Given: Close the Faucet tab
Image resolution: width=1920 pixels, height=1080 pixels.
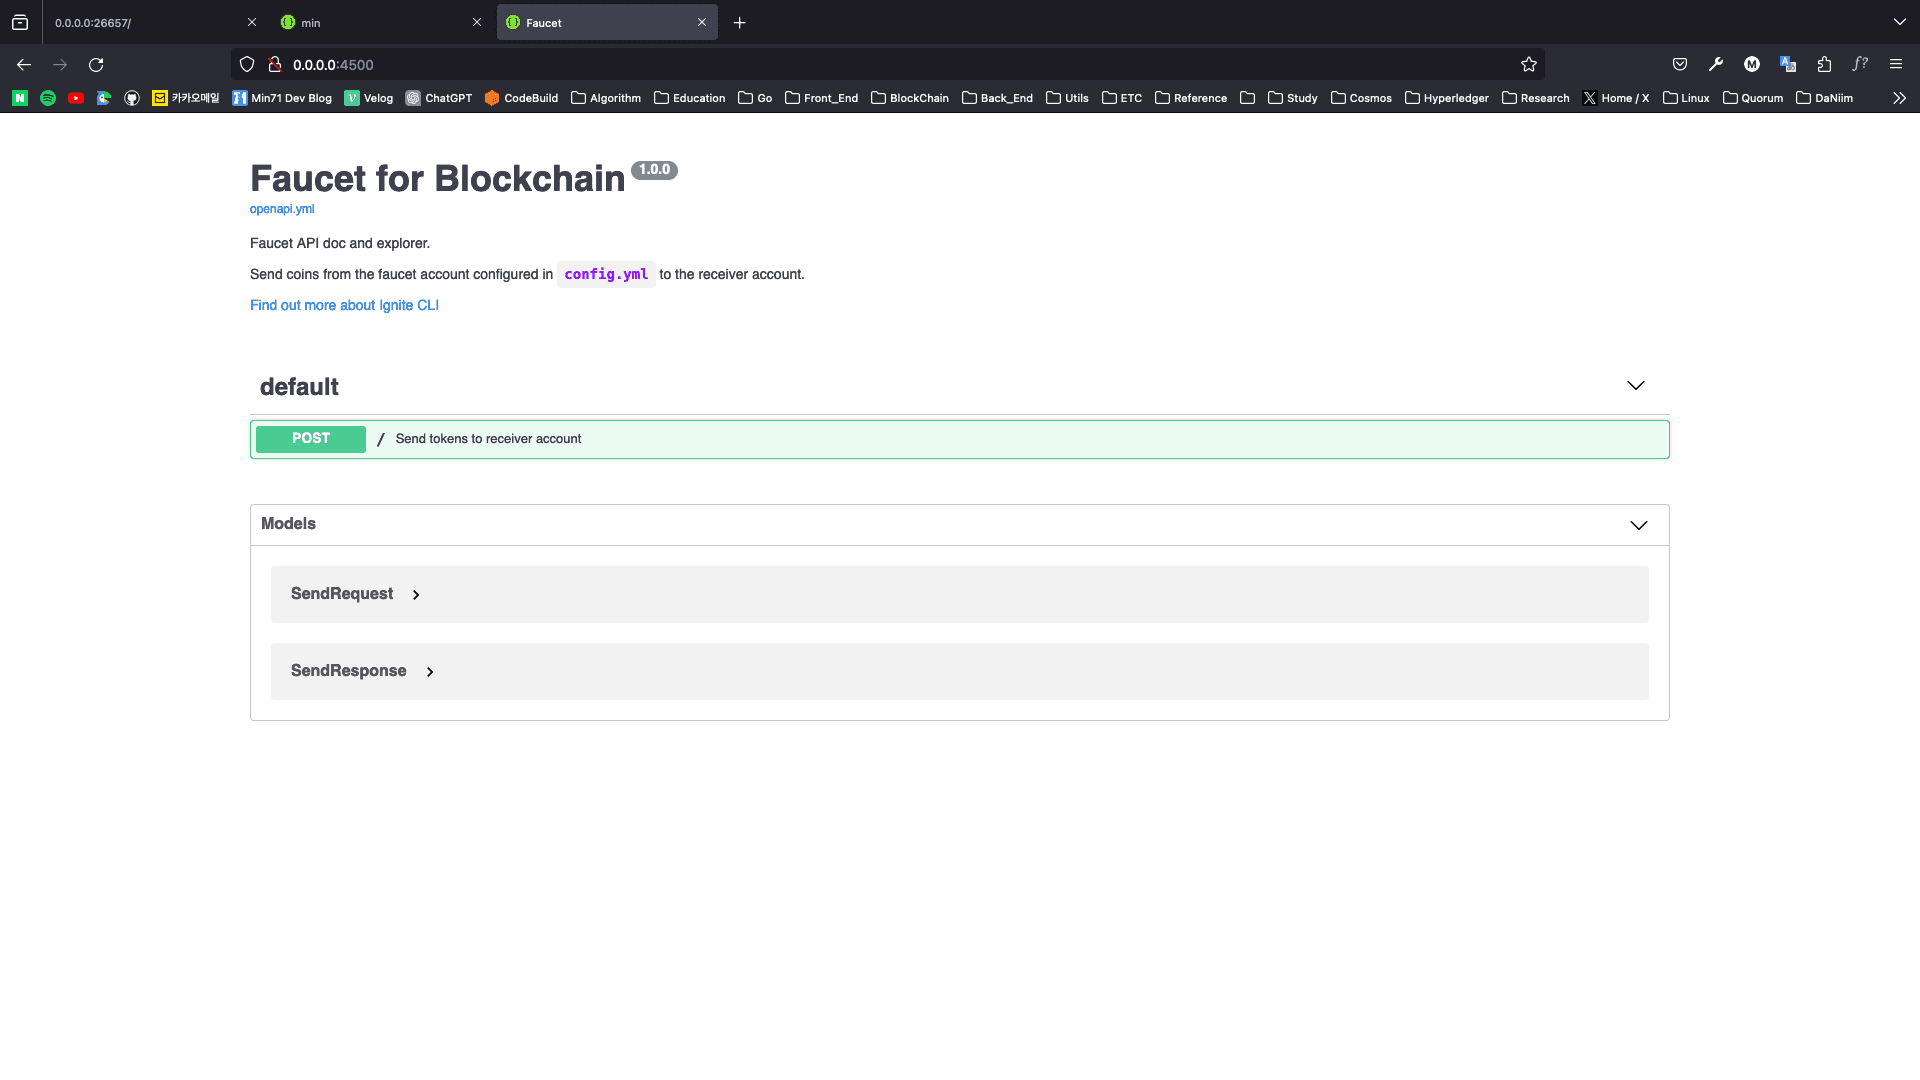Looking at the screenshot, I should 702,23.
